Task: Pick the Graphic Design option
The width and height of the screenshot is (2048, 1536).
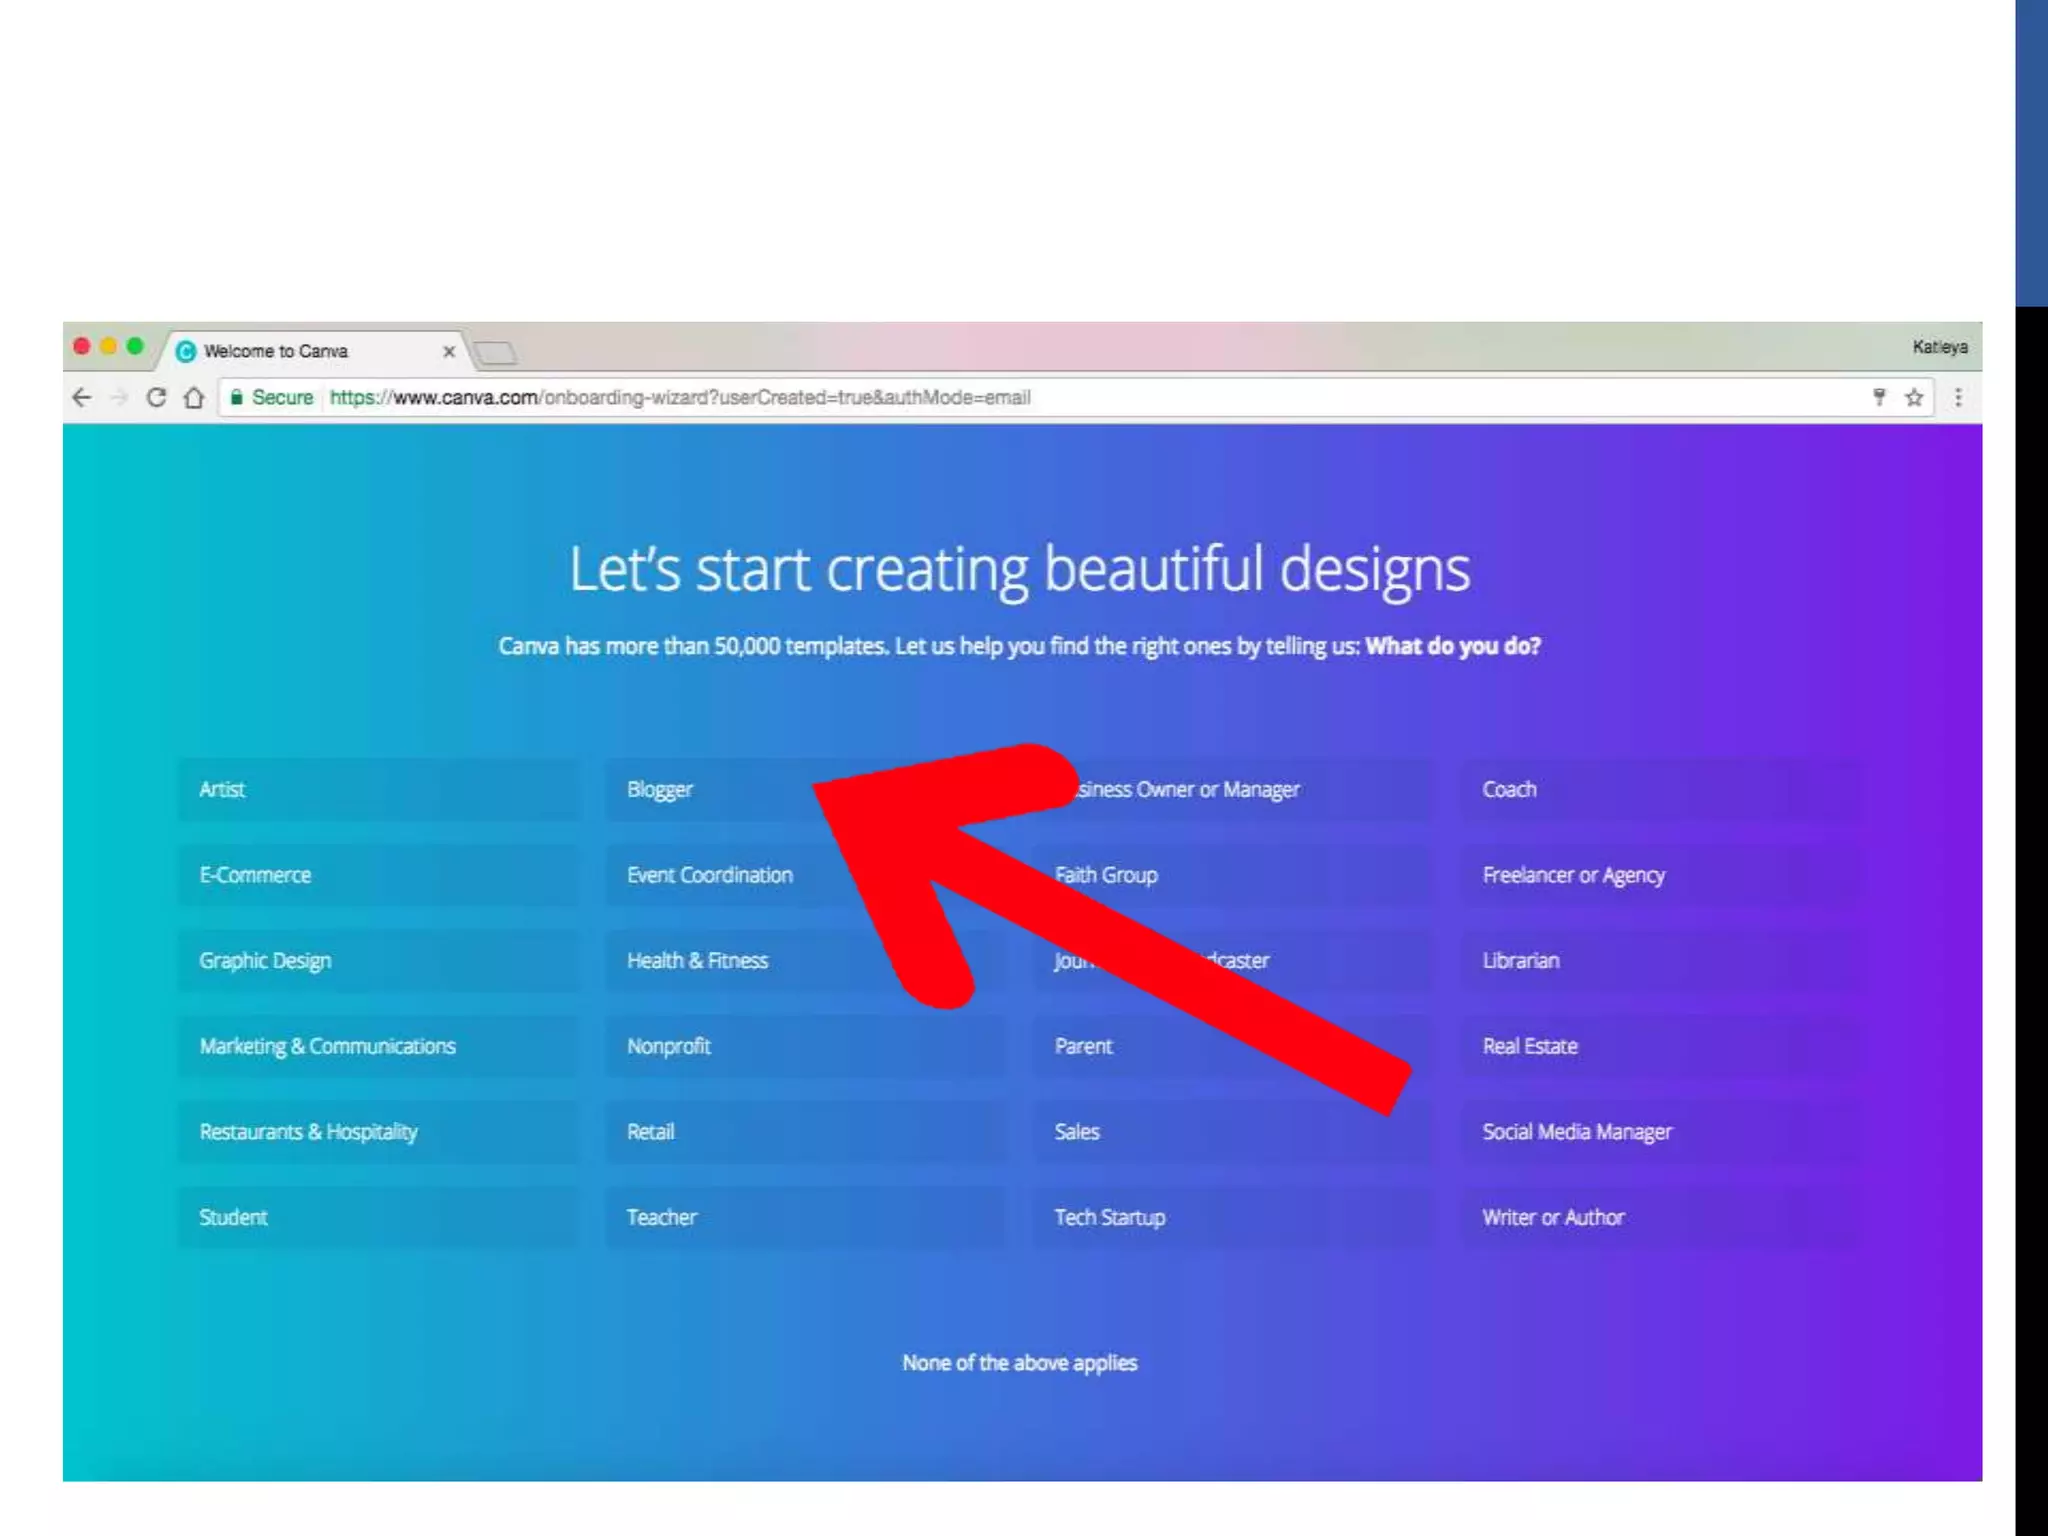Action: click(377, 960)
